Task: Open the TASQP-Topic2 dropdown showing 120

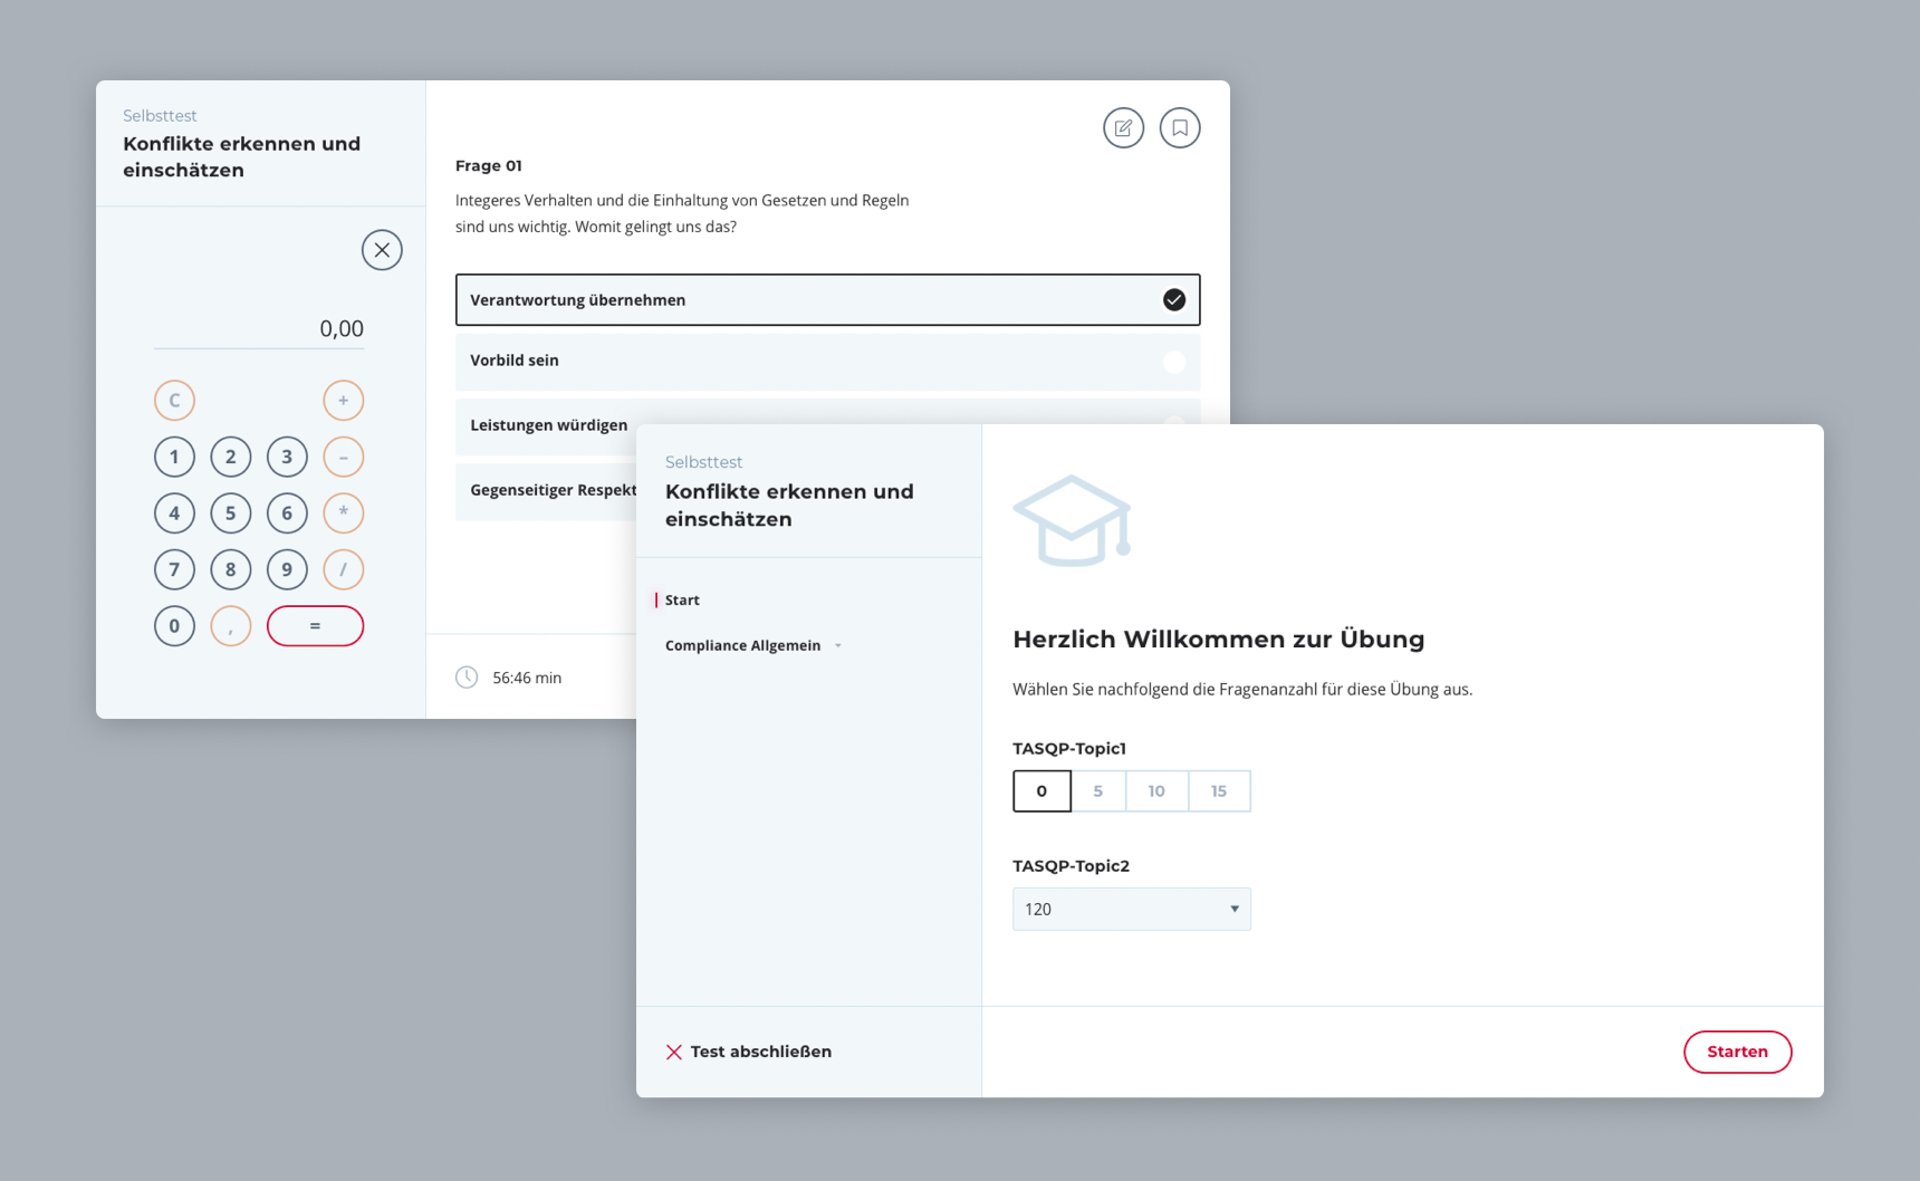Action: coord(1131,909)
